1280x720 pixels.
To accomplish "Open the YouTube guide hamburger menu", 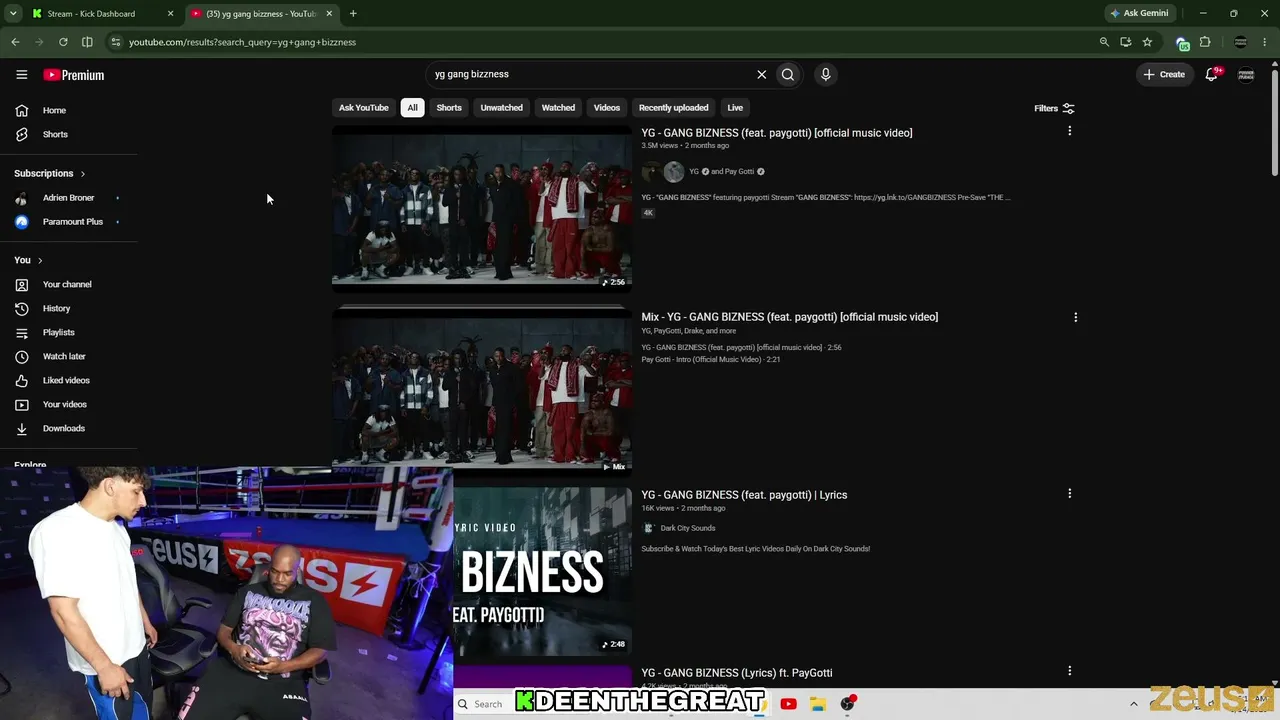I will click(21, 75).
